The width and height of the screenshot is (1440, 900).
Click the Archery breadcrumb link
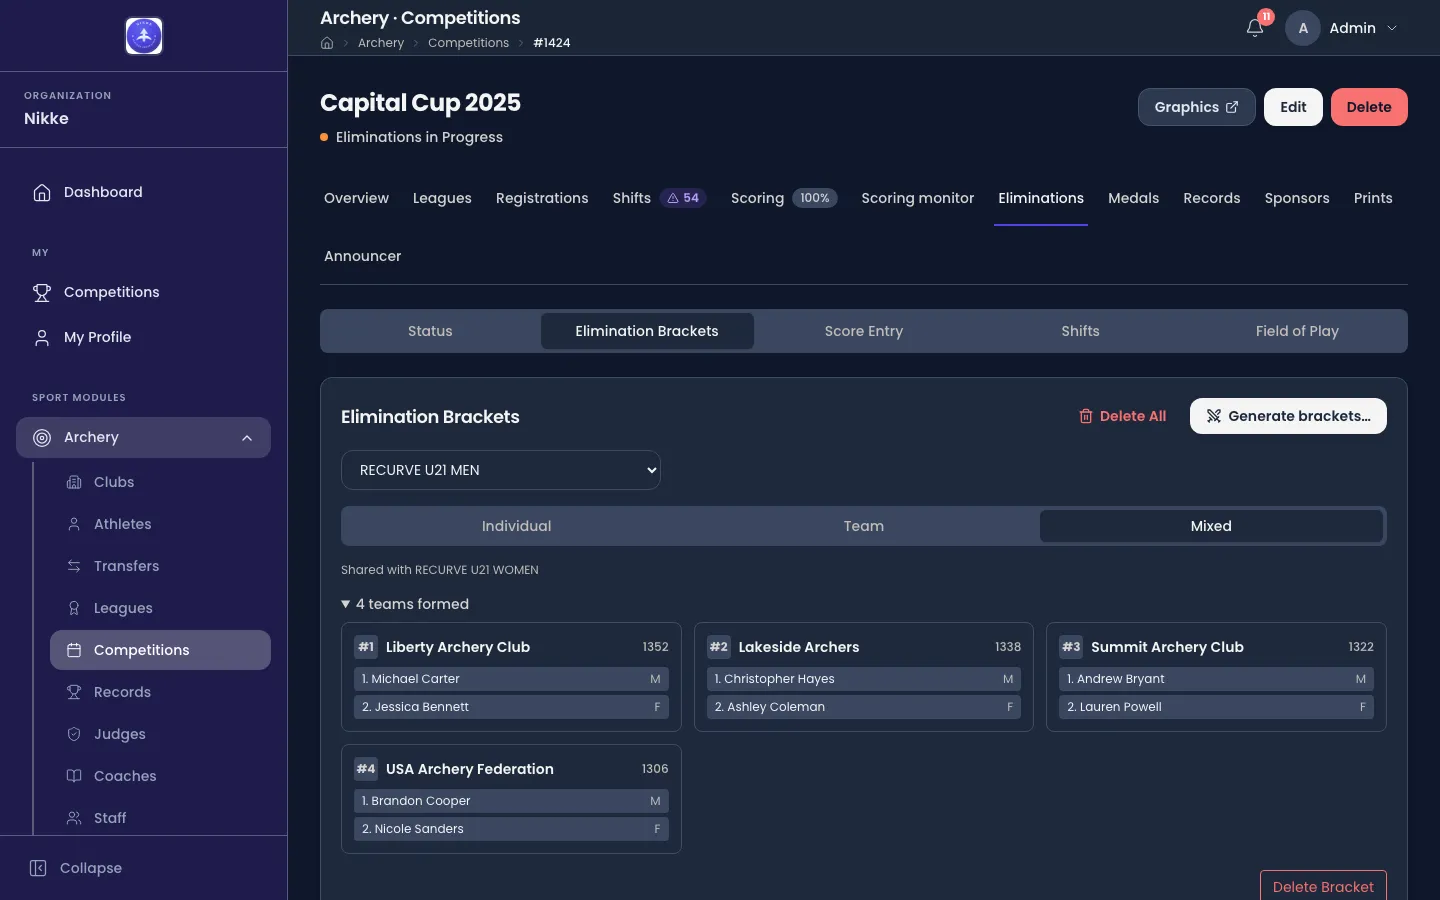click(x=381, y=43)
